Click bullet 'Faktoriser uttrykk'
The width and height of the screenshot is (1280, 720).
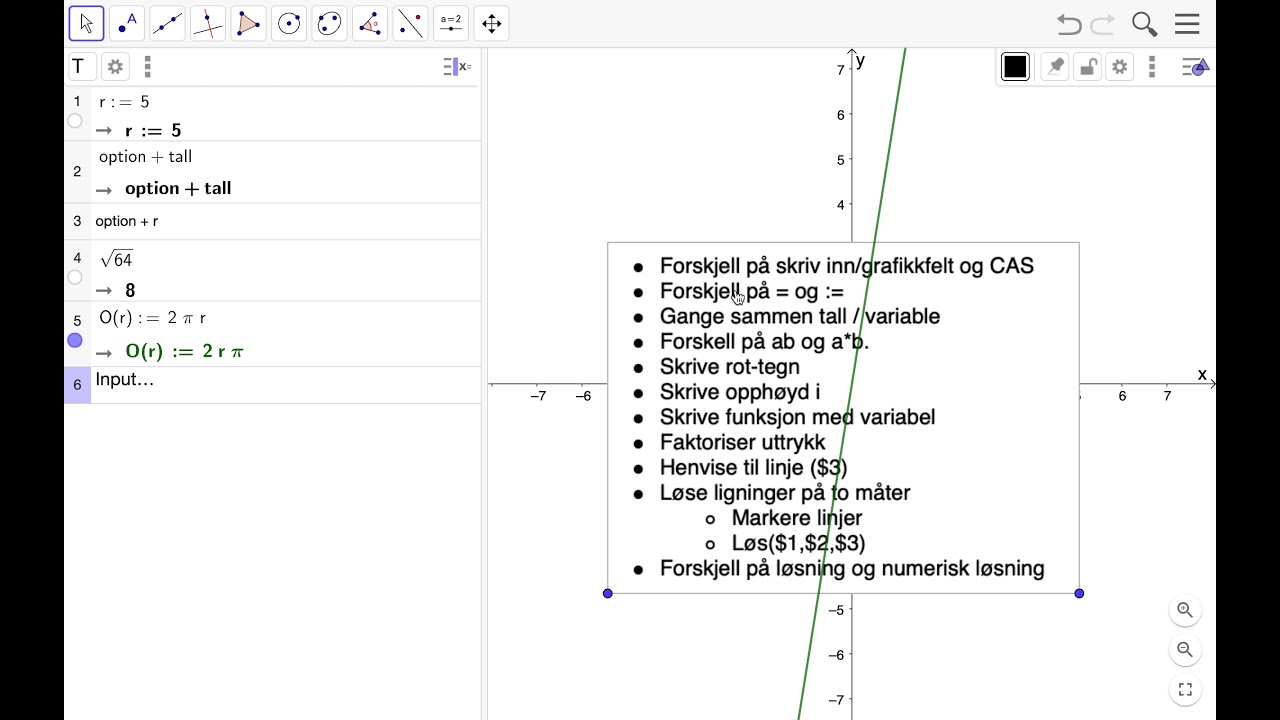coord(743,442)
